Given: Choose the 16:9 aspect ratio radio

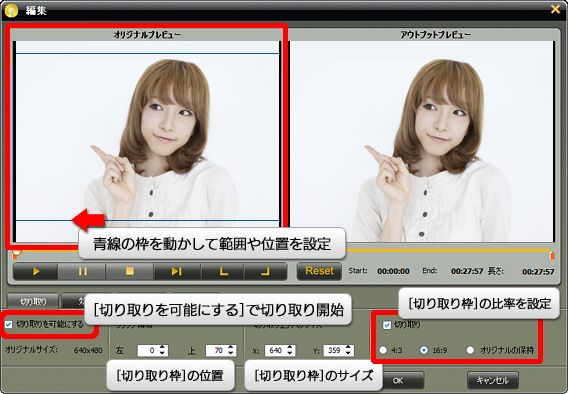Looking at the screenshot, I should pyautogui.click(x=423, y=350).
